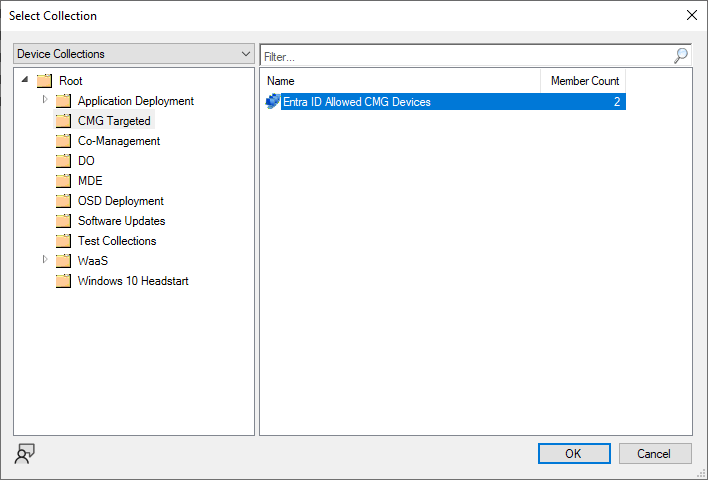Select the Co-Management folder

(119, 141)
